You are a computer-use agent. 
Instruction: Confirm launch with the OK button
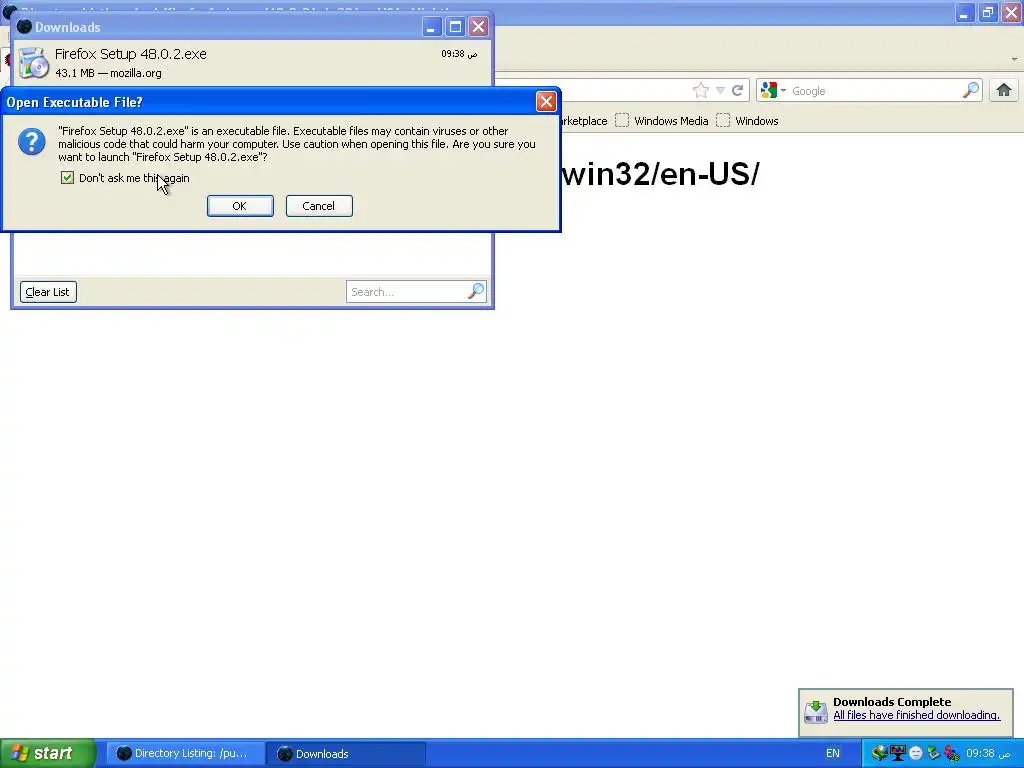[x=240, y=206]
